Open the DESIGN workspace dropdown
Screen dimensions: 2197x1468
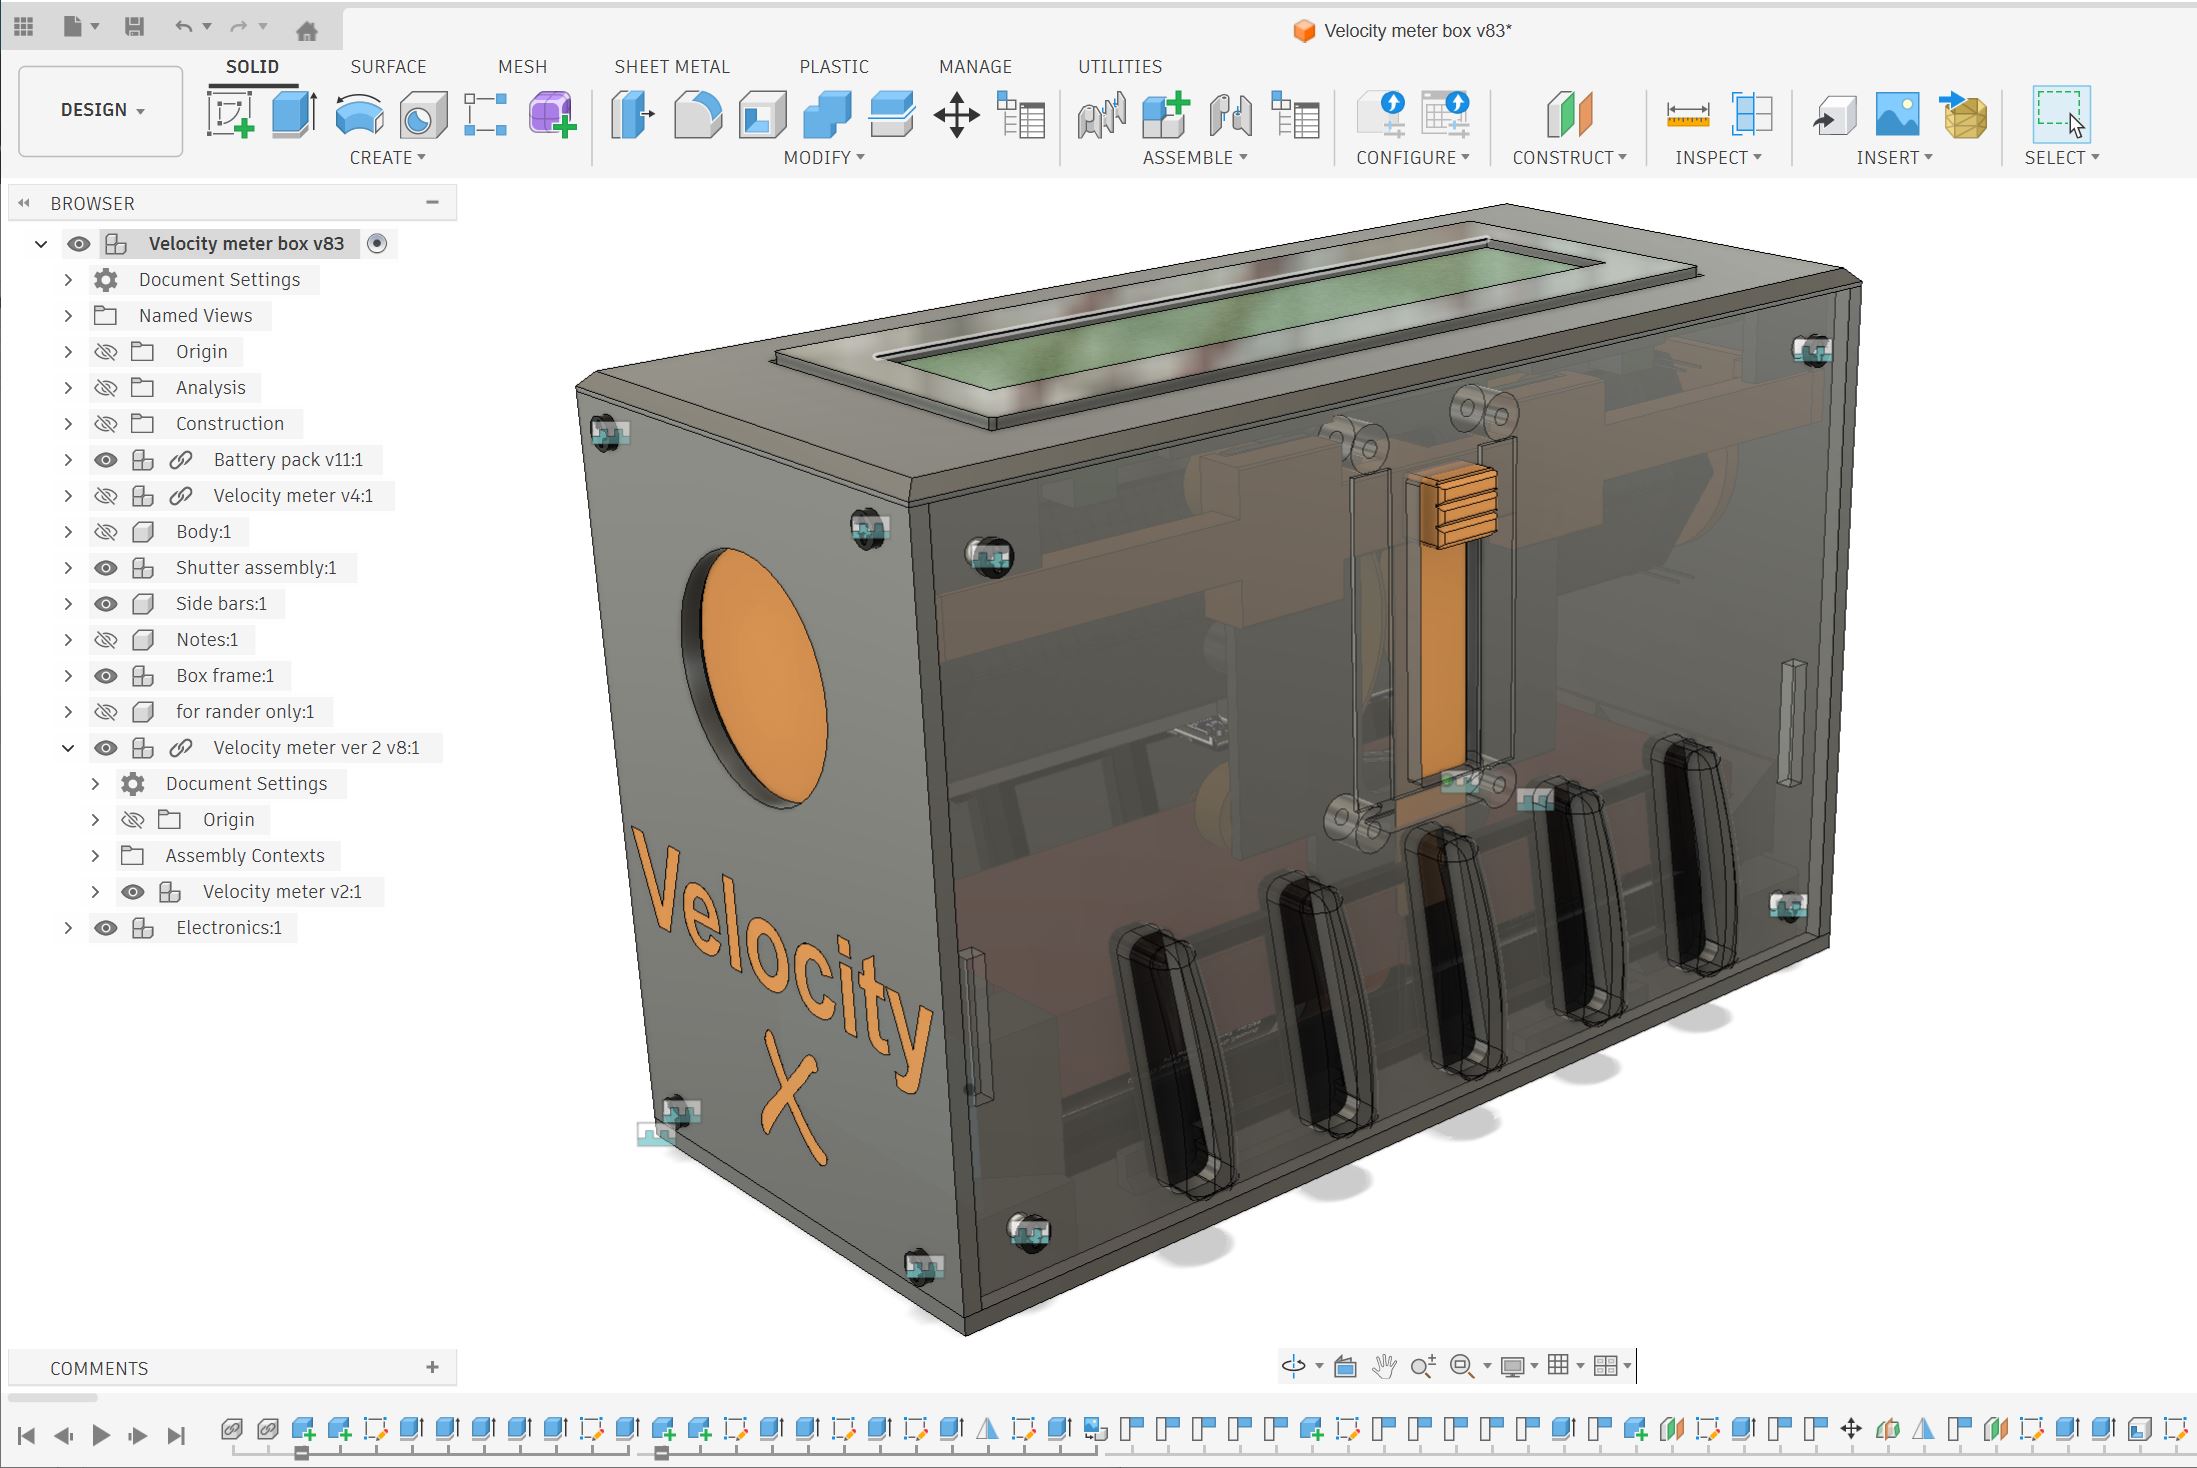[101, 110]
